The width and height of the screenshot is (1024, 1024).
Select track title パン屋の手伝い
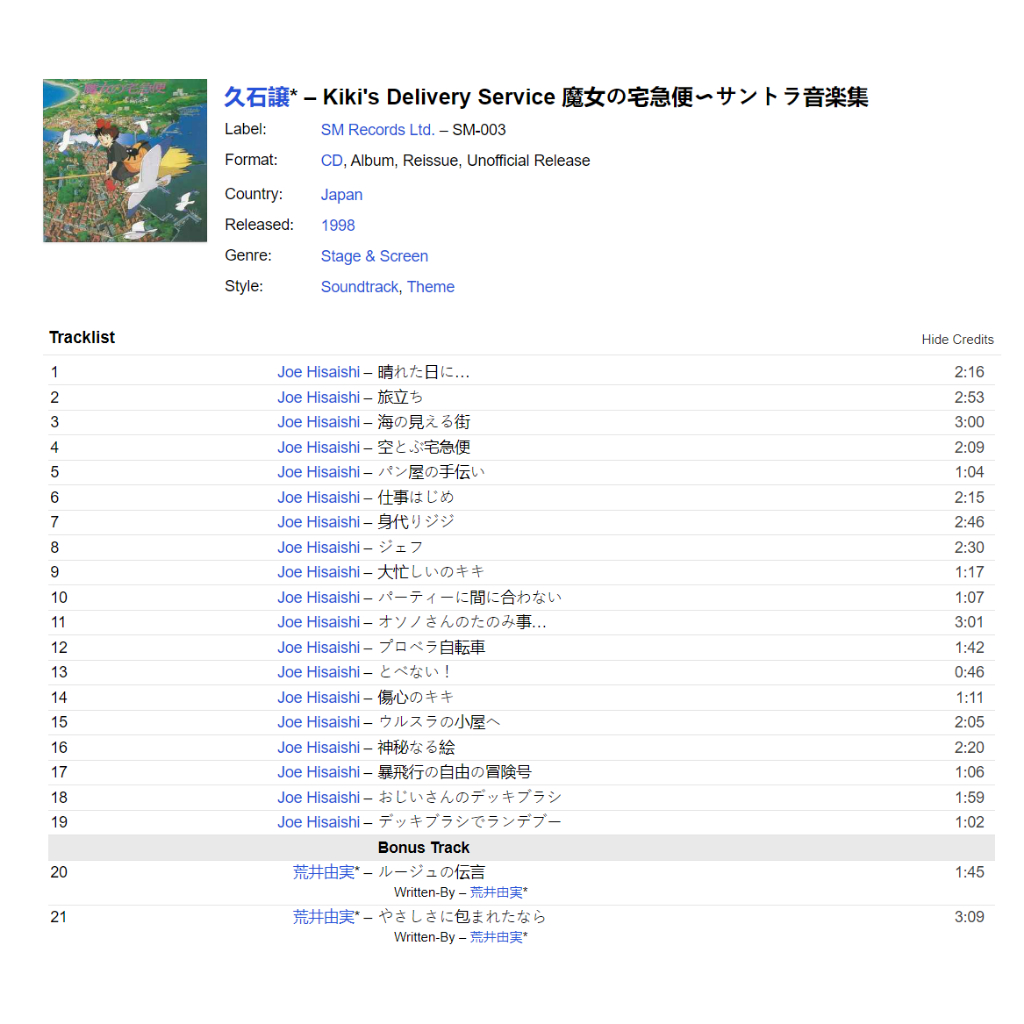(431, 472)
